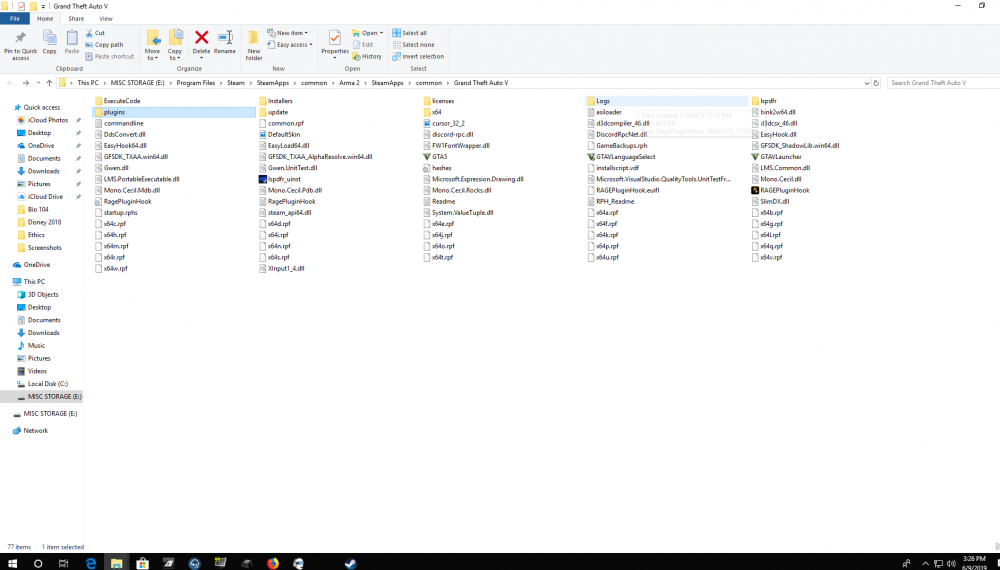The width and height of the screenshot is (1000, 570).
Task: Select Local Disk (C:) in navigation pane
Action: [x=47, y=384]
